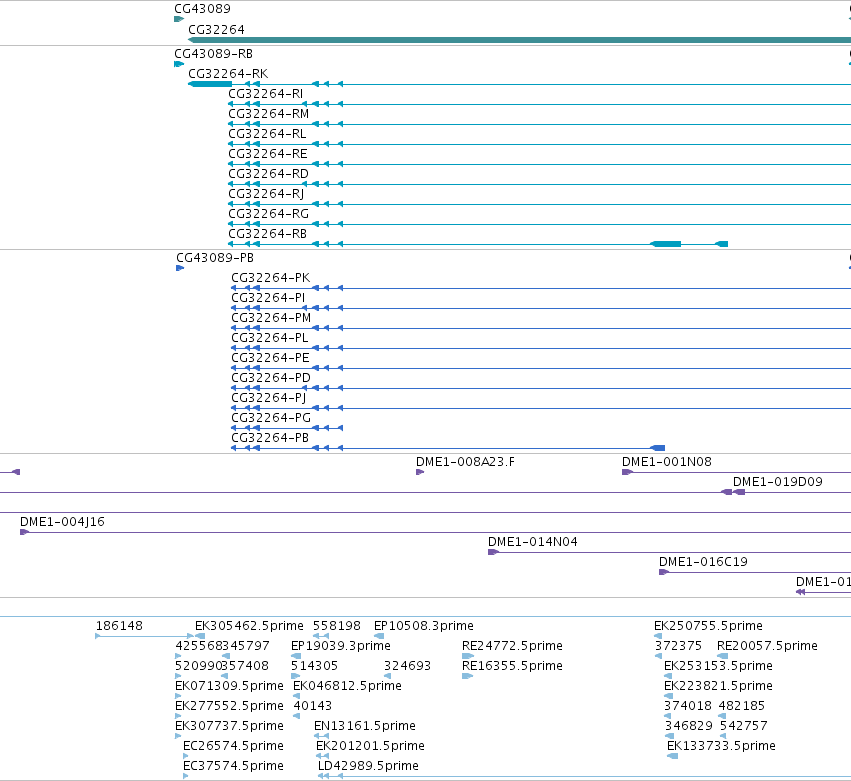Select EST EK277552.5prime

click(x=229, y=707)
